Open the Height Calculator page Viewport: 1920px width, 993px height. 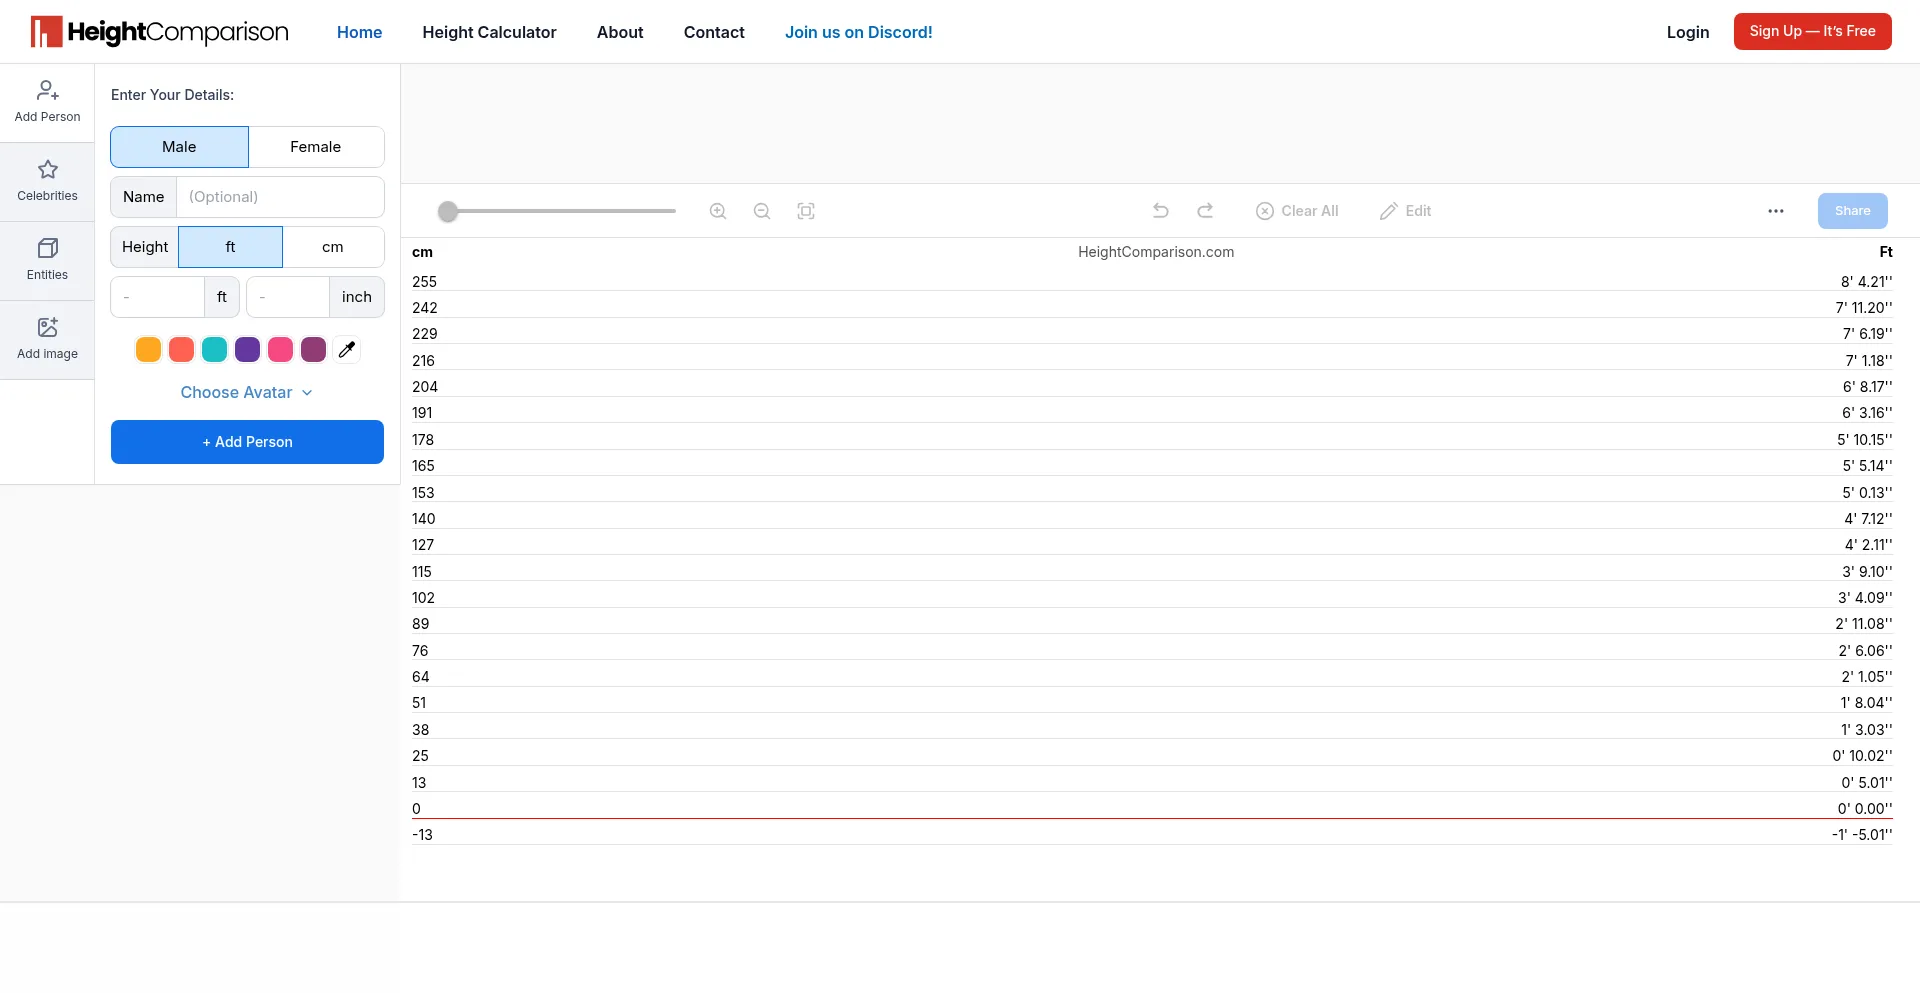pos(489,32)
